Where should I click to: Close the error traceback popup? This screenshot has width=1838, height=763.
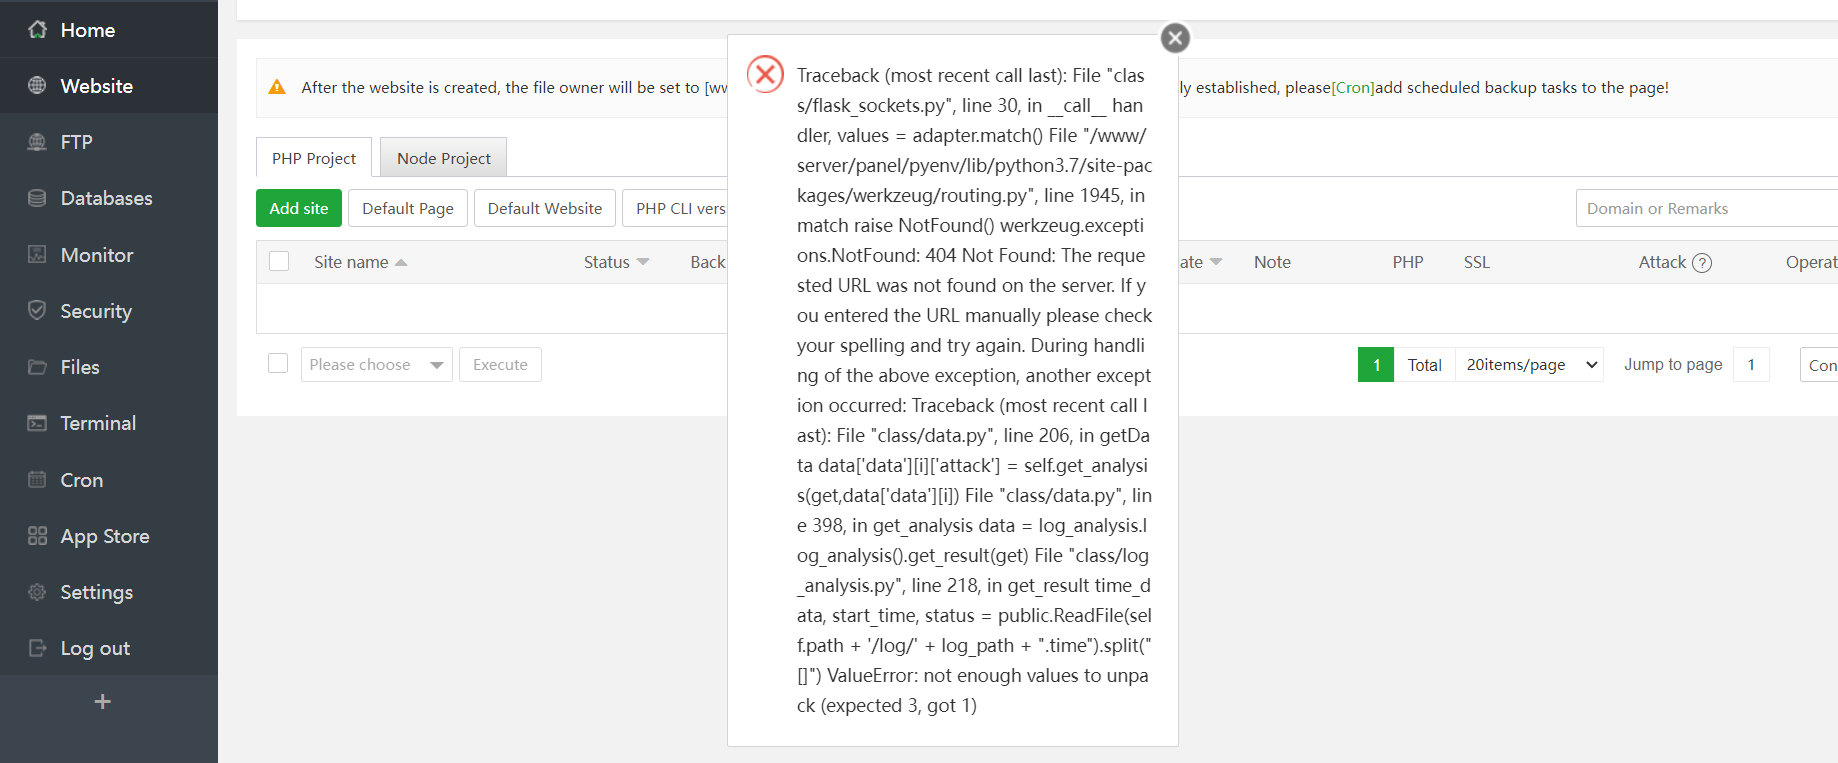(x=1175, y=38)
